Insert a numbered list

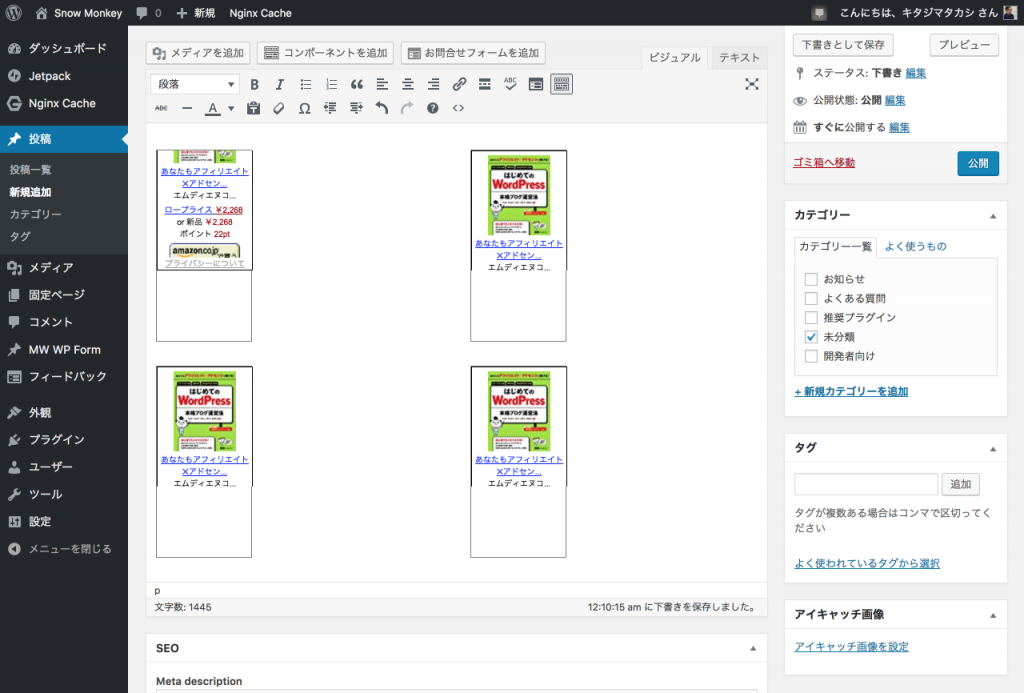tap(331, 84)
